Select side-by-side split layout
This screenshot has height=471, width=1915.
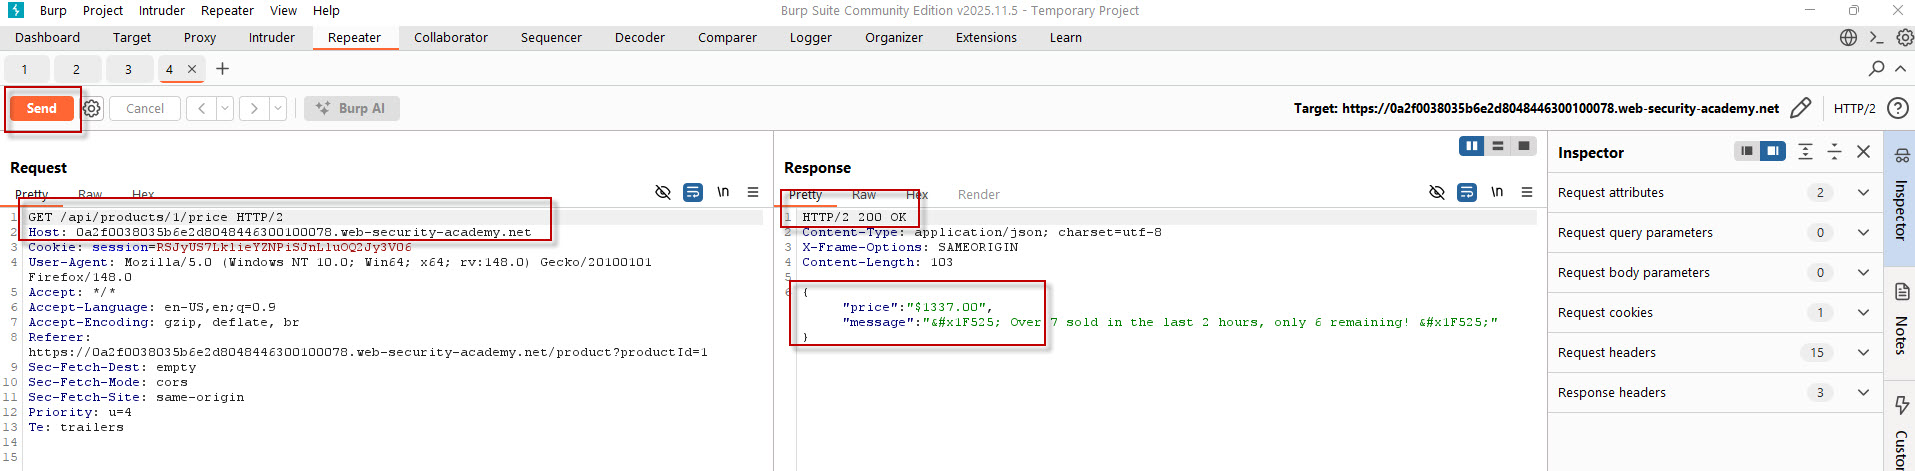pyautogui.click(x=1472, y=146)
